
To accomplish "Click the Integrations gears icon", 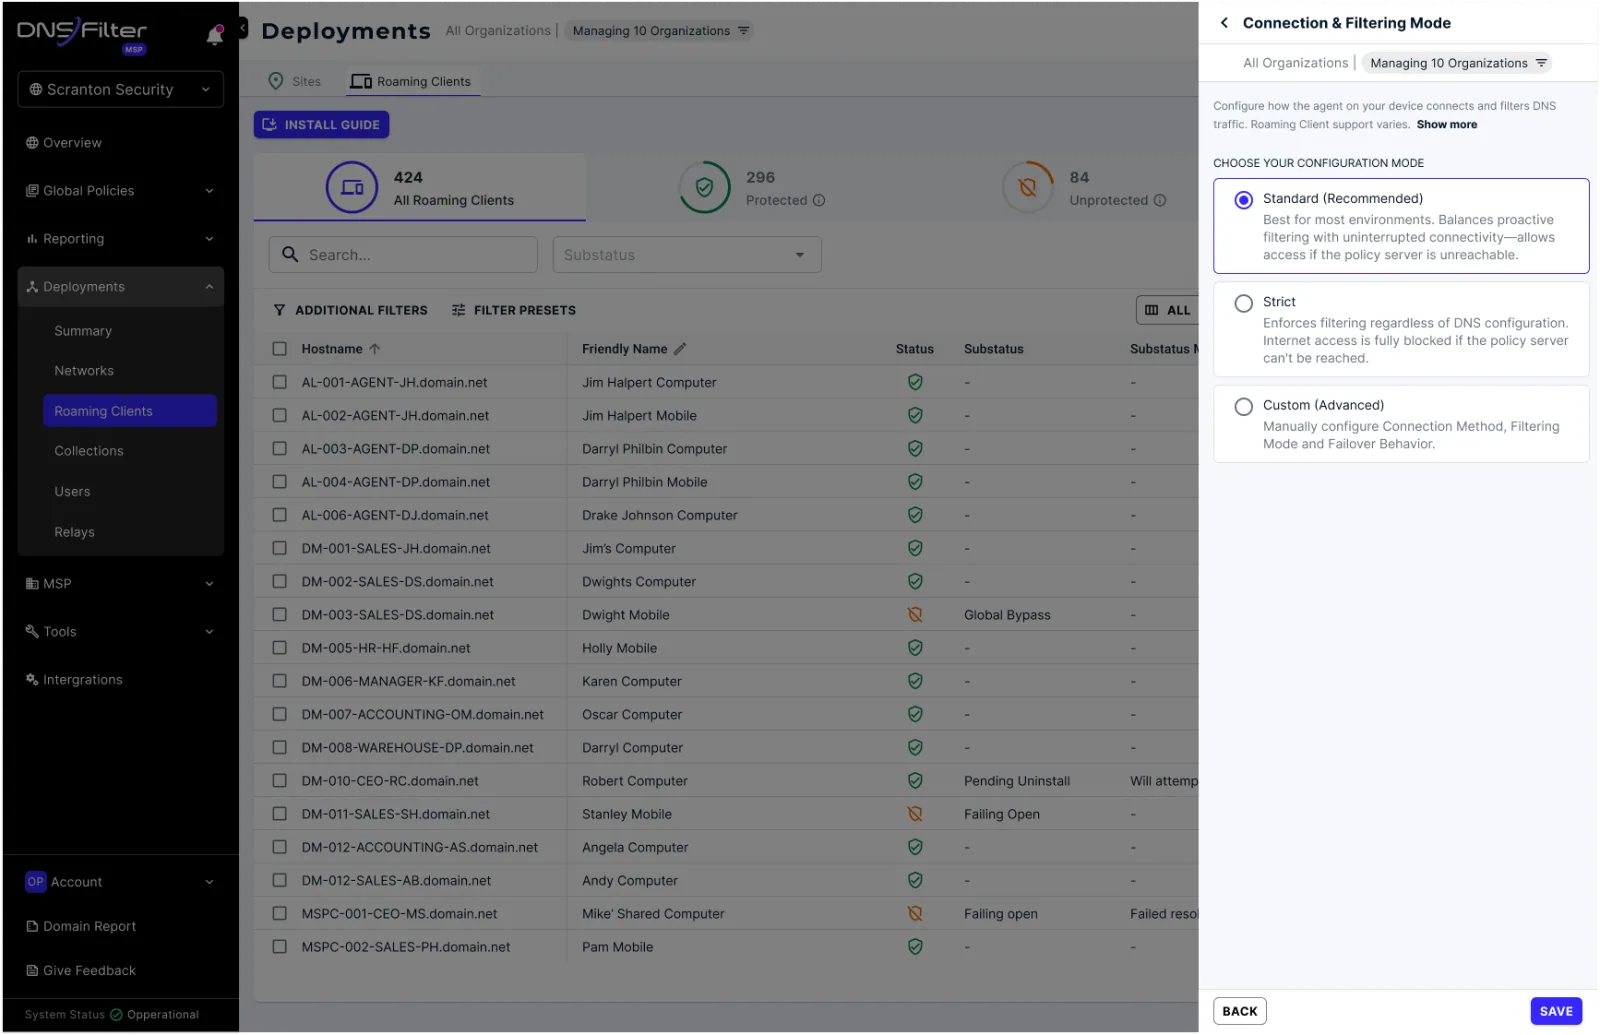I will tap(32, 679).
